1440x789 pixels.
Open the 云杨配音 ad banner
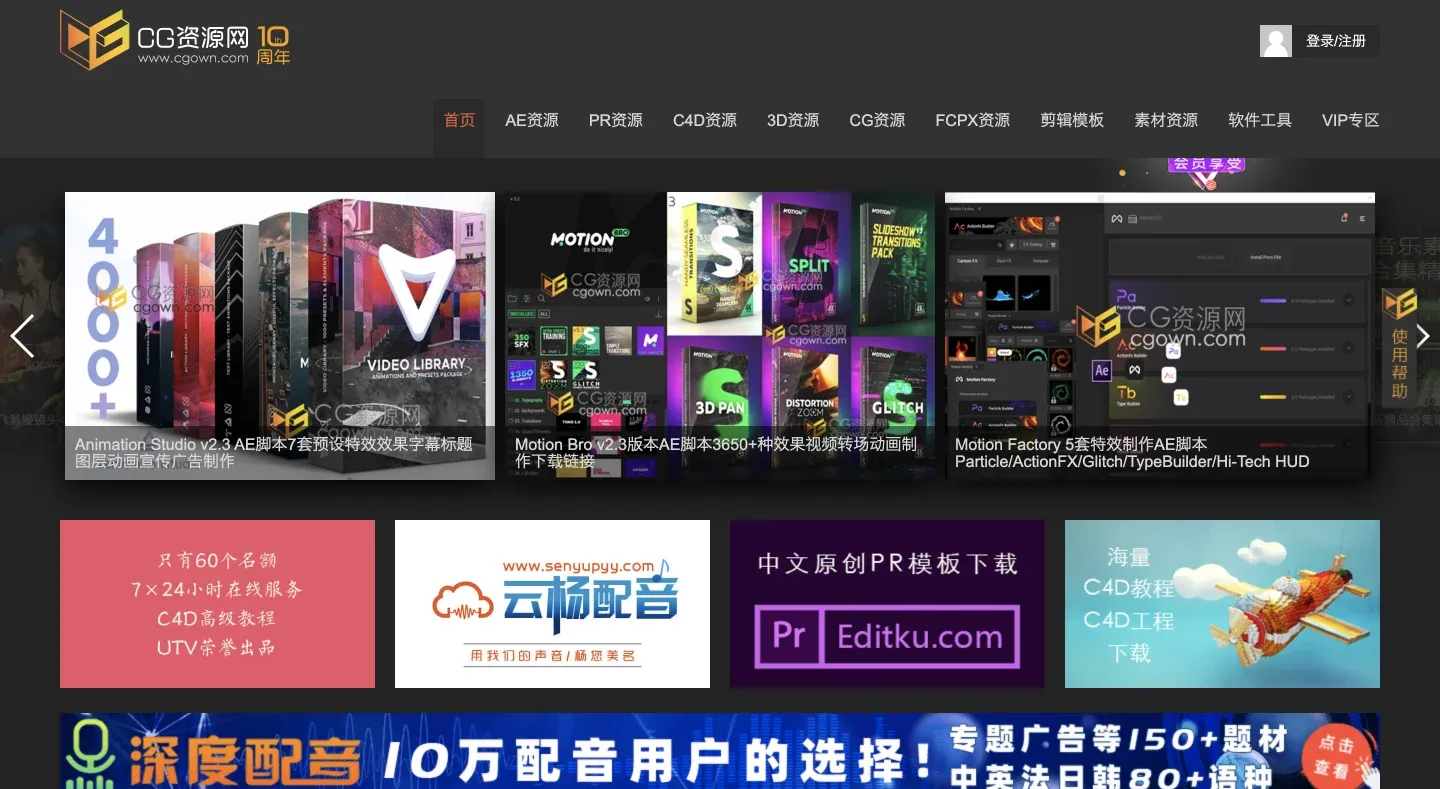click(552, 604)
